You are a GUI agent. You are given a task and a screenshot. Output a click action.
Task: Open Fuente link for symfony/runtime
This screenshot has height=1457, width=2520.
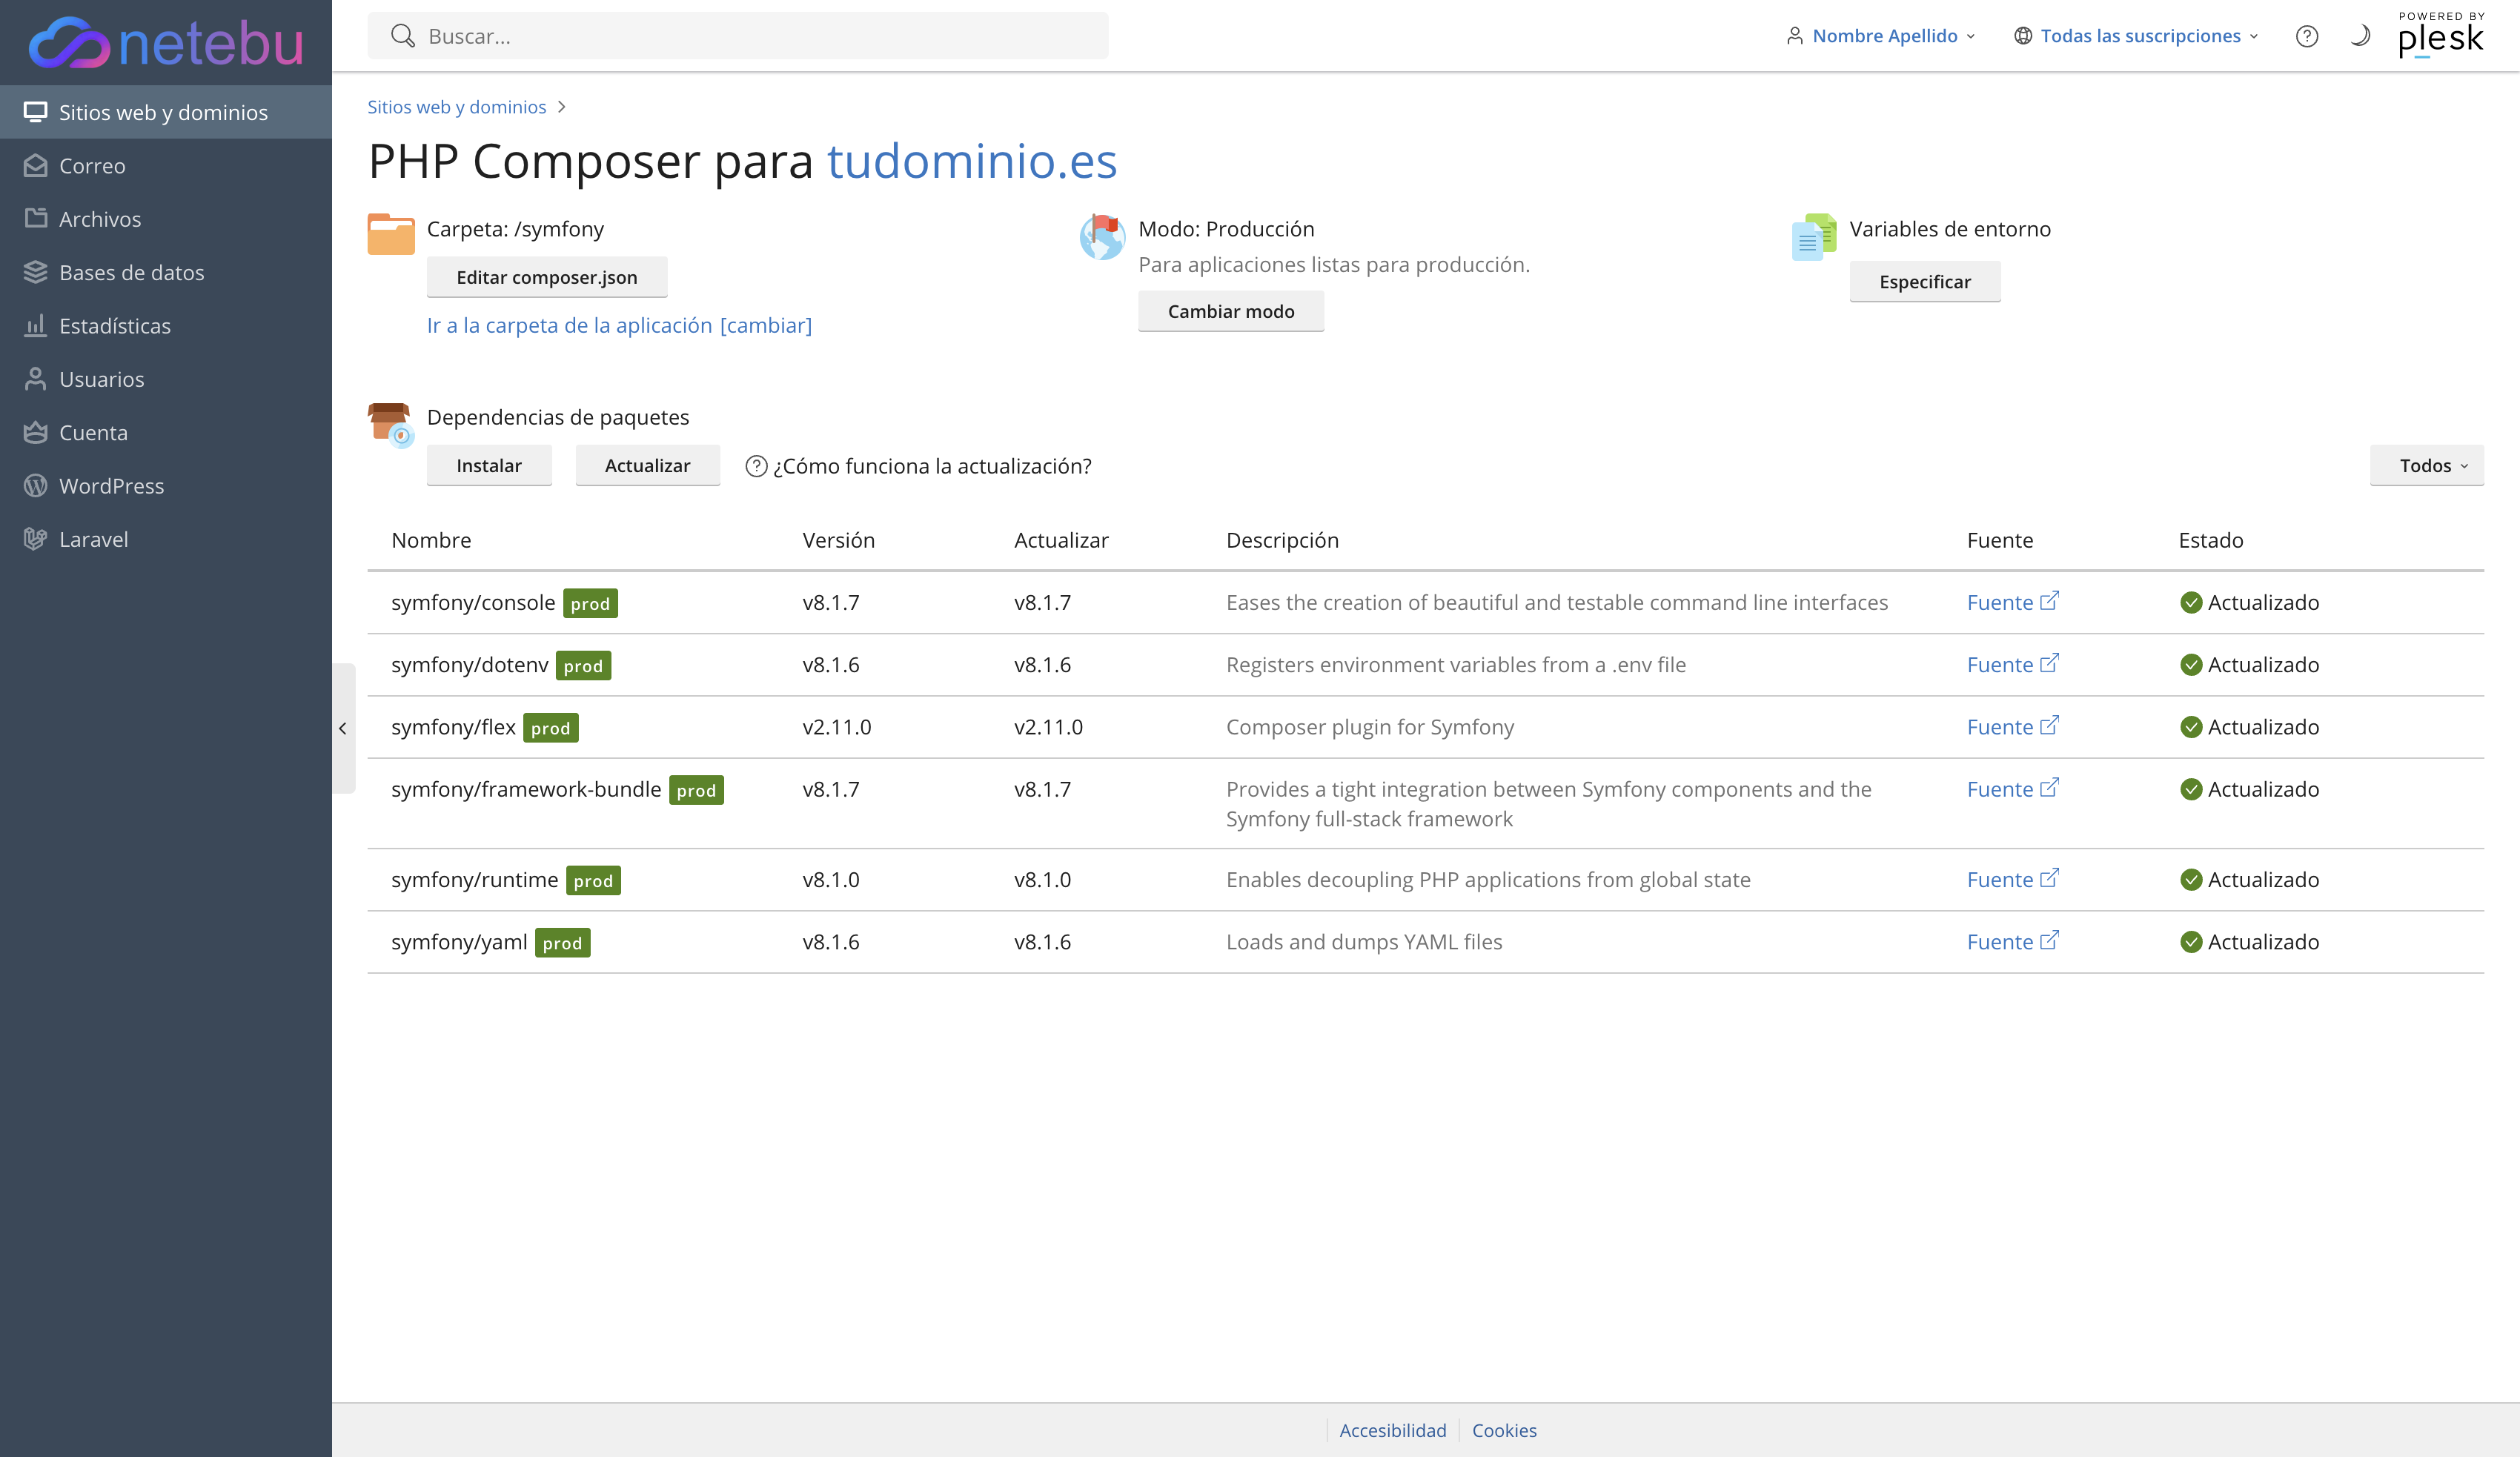coord(2012,879)
